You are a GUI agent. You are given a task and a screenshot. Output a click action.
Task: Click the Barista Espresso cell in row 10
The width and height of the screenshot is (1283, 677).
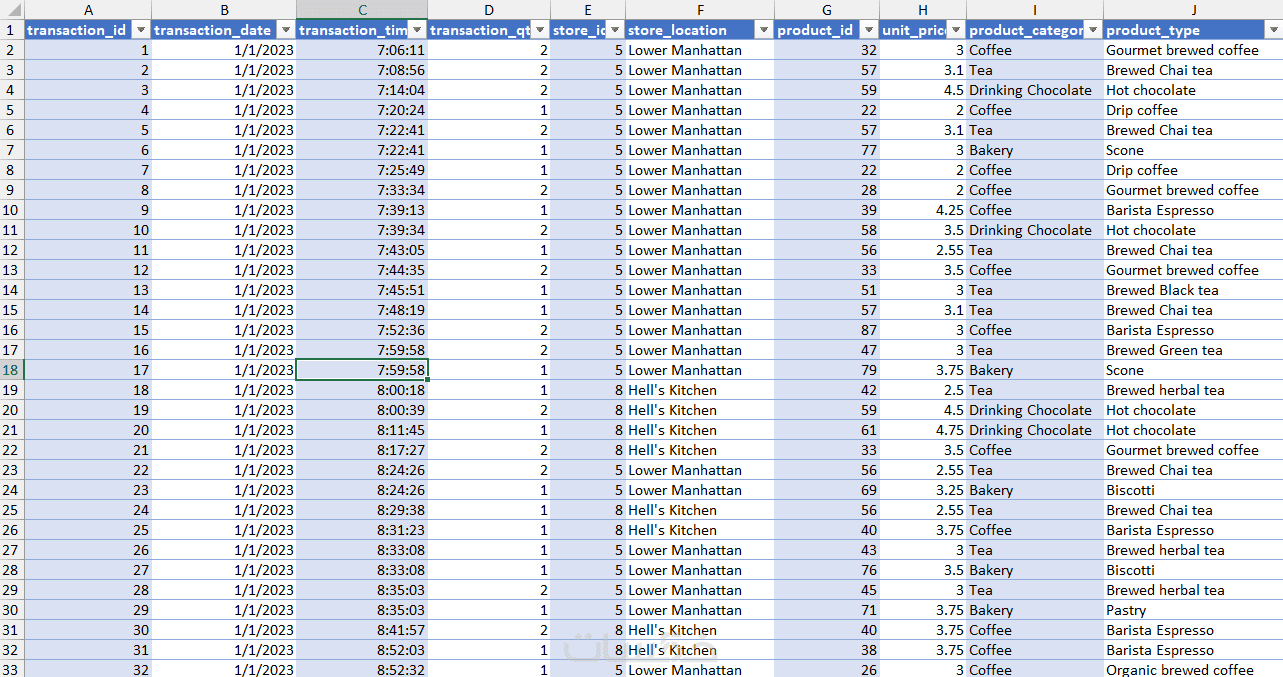[x=1193, y=210]
